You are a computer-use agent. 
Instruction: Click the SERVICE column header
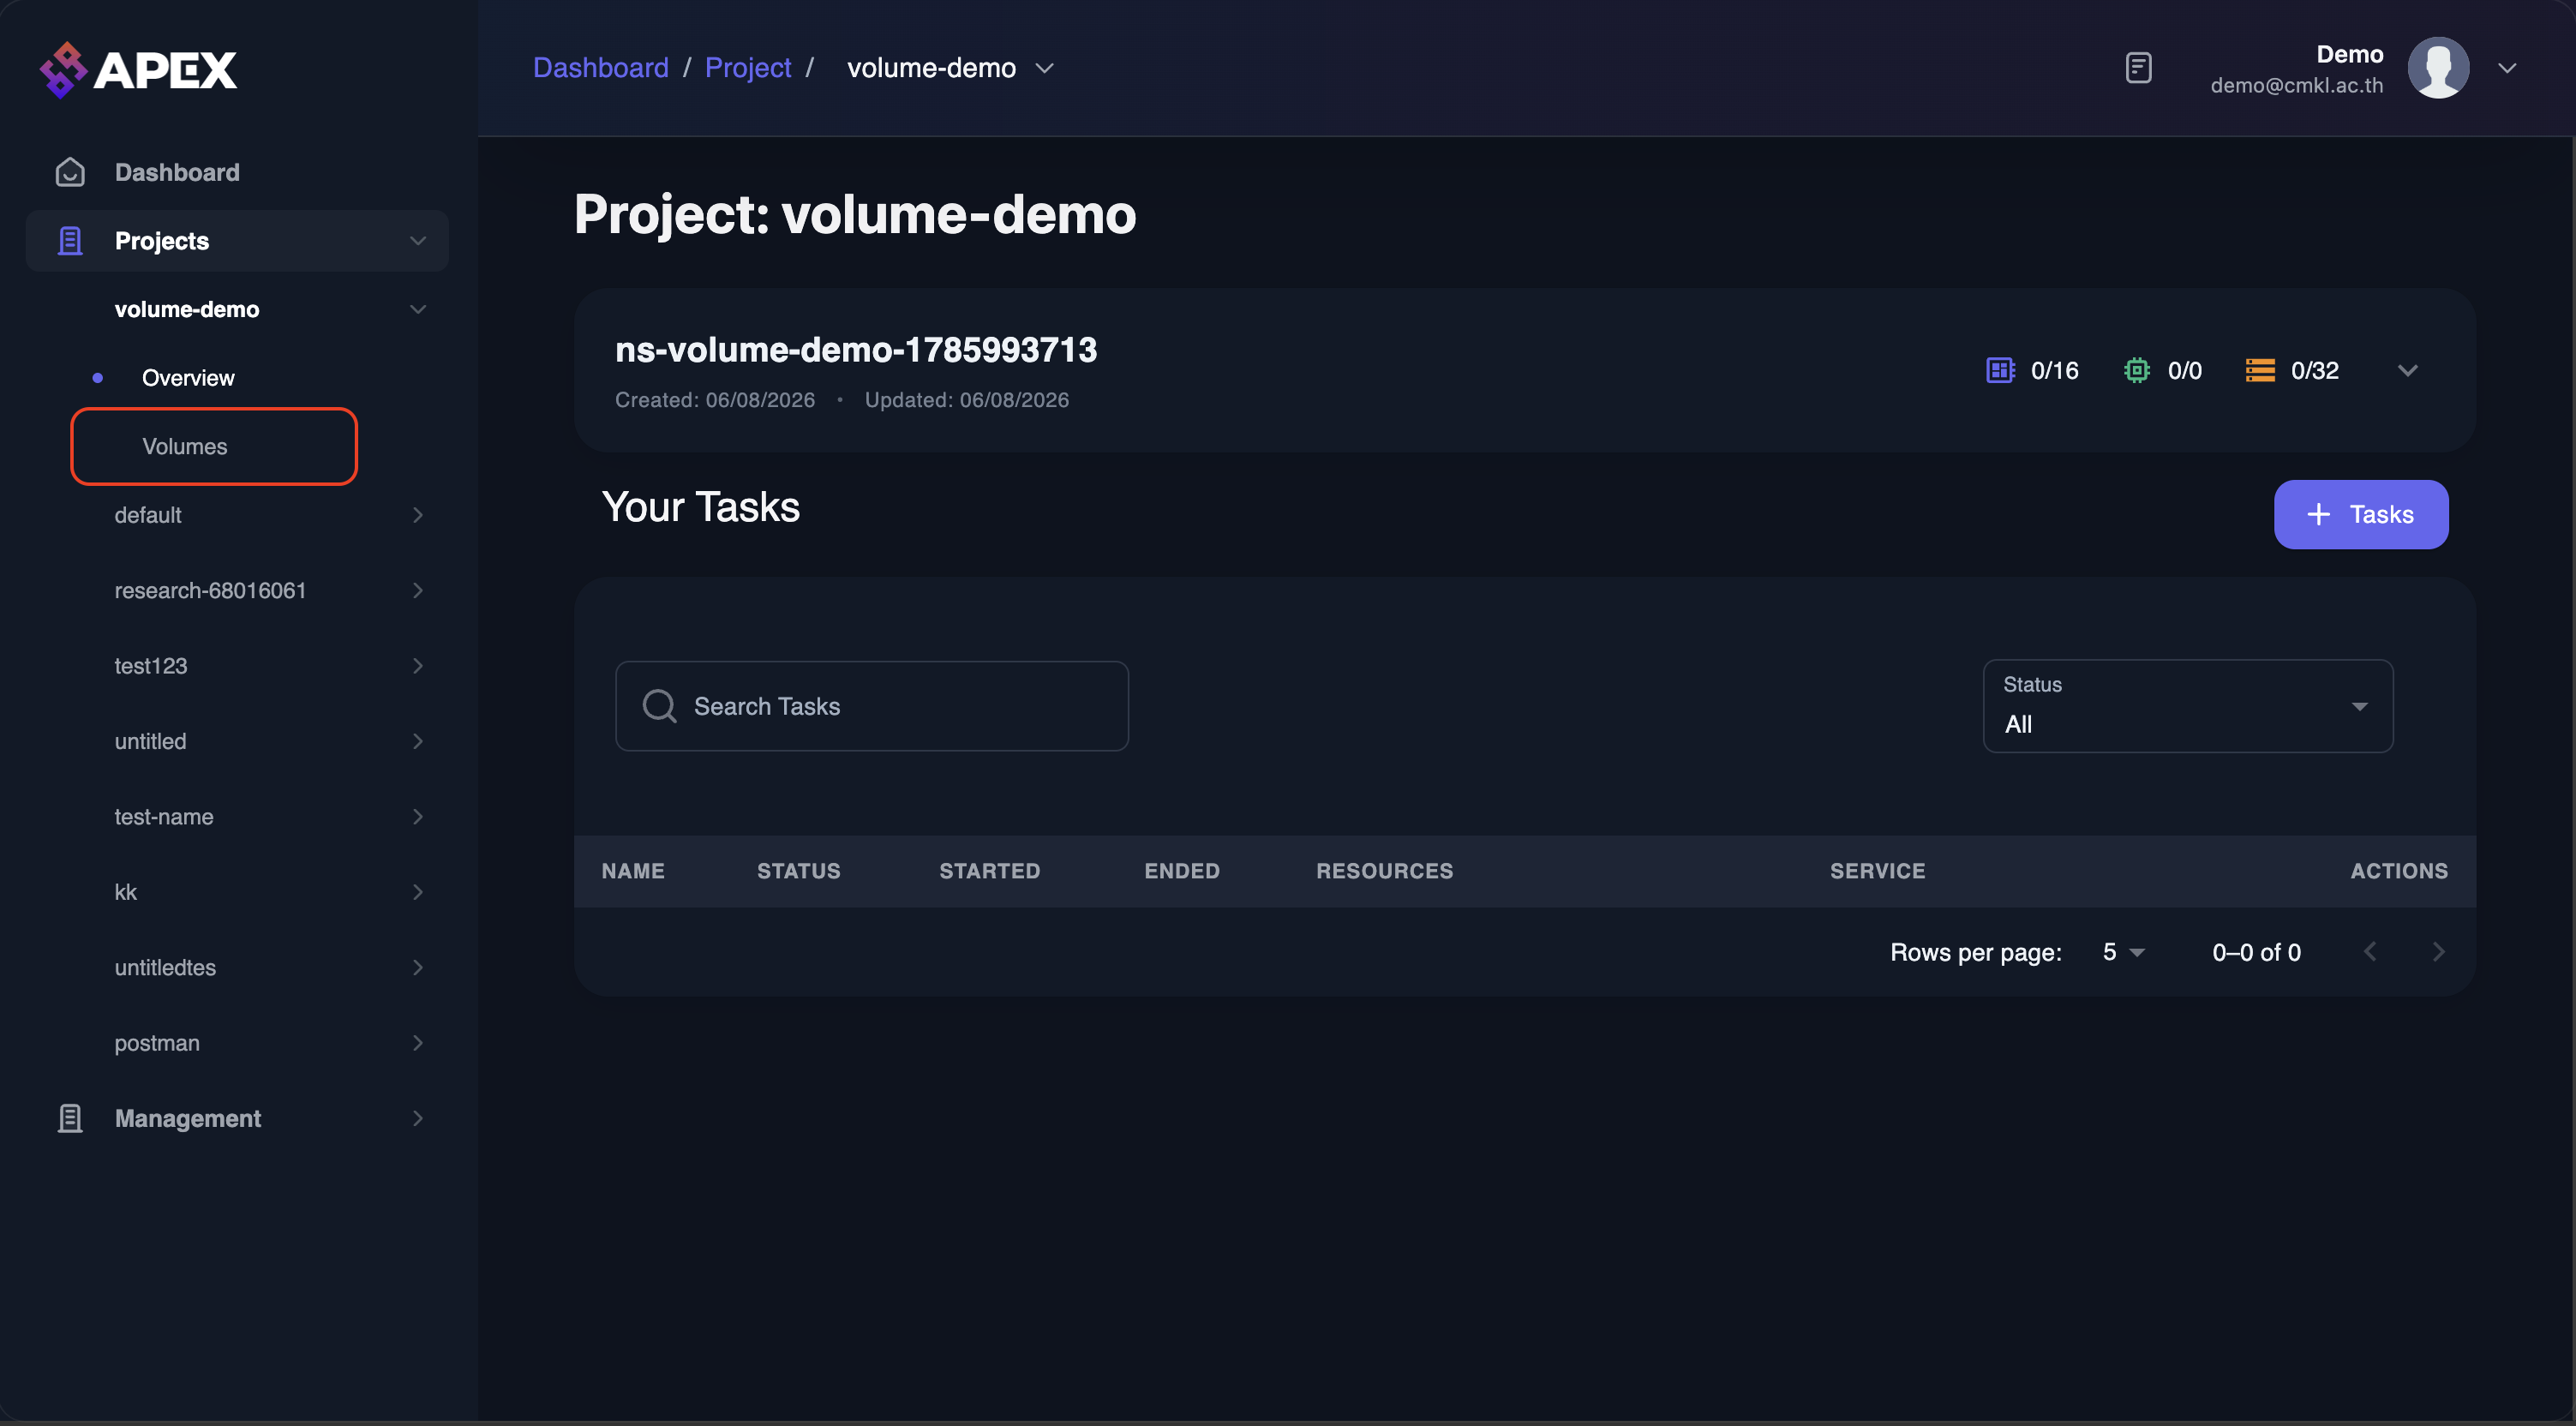[1878, 871]
